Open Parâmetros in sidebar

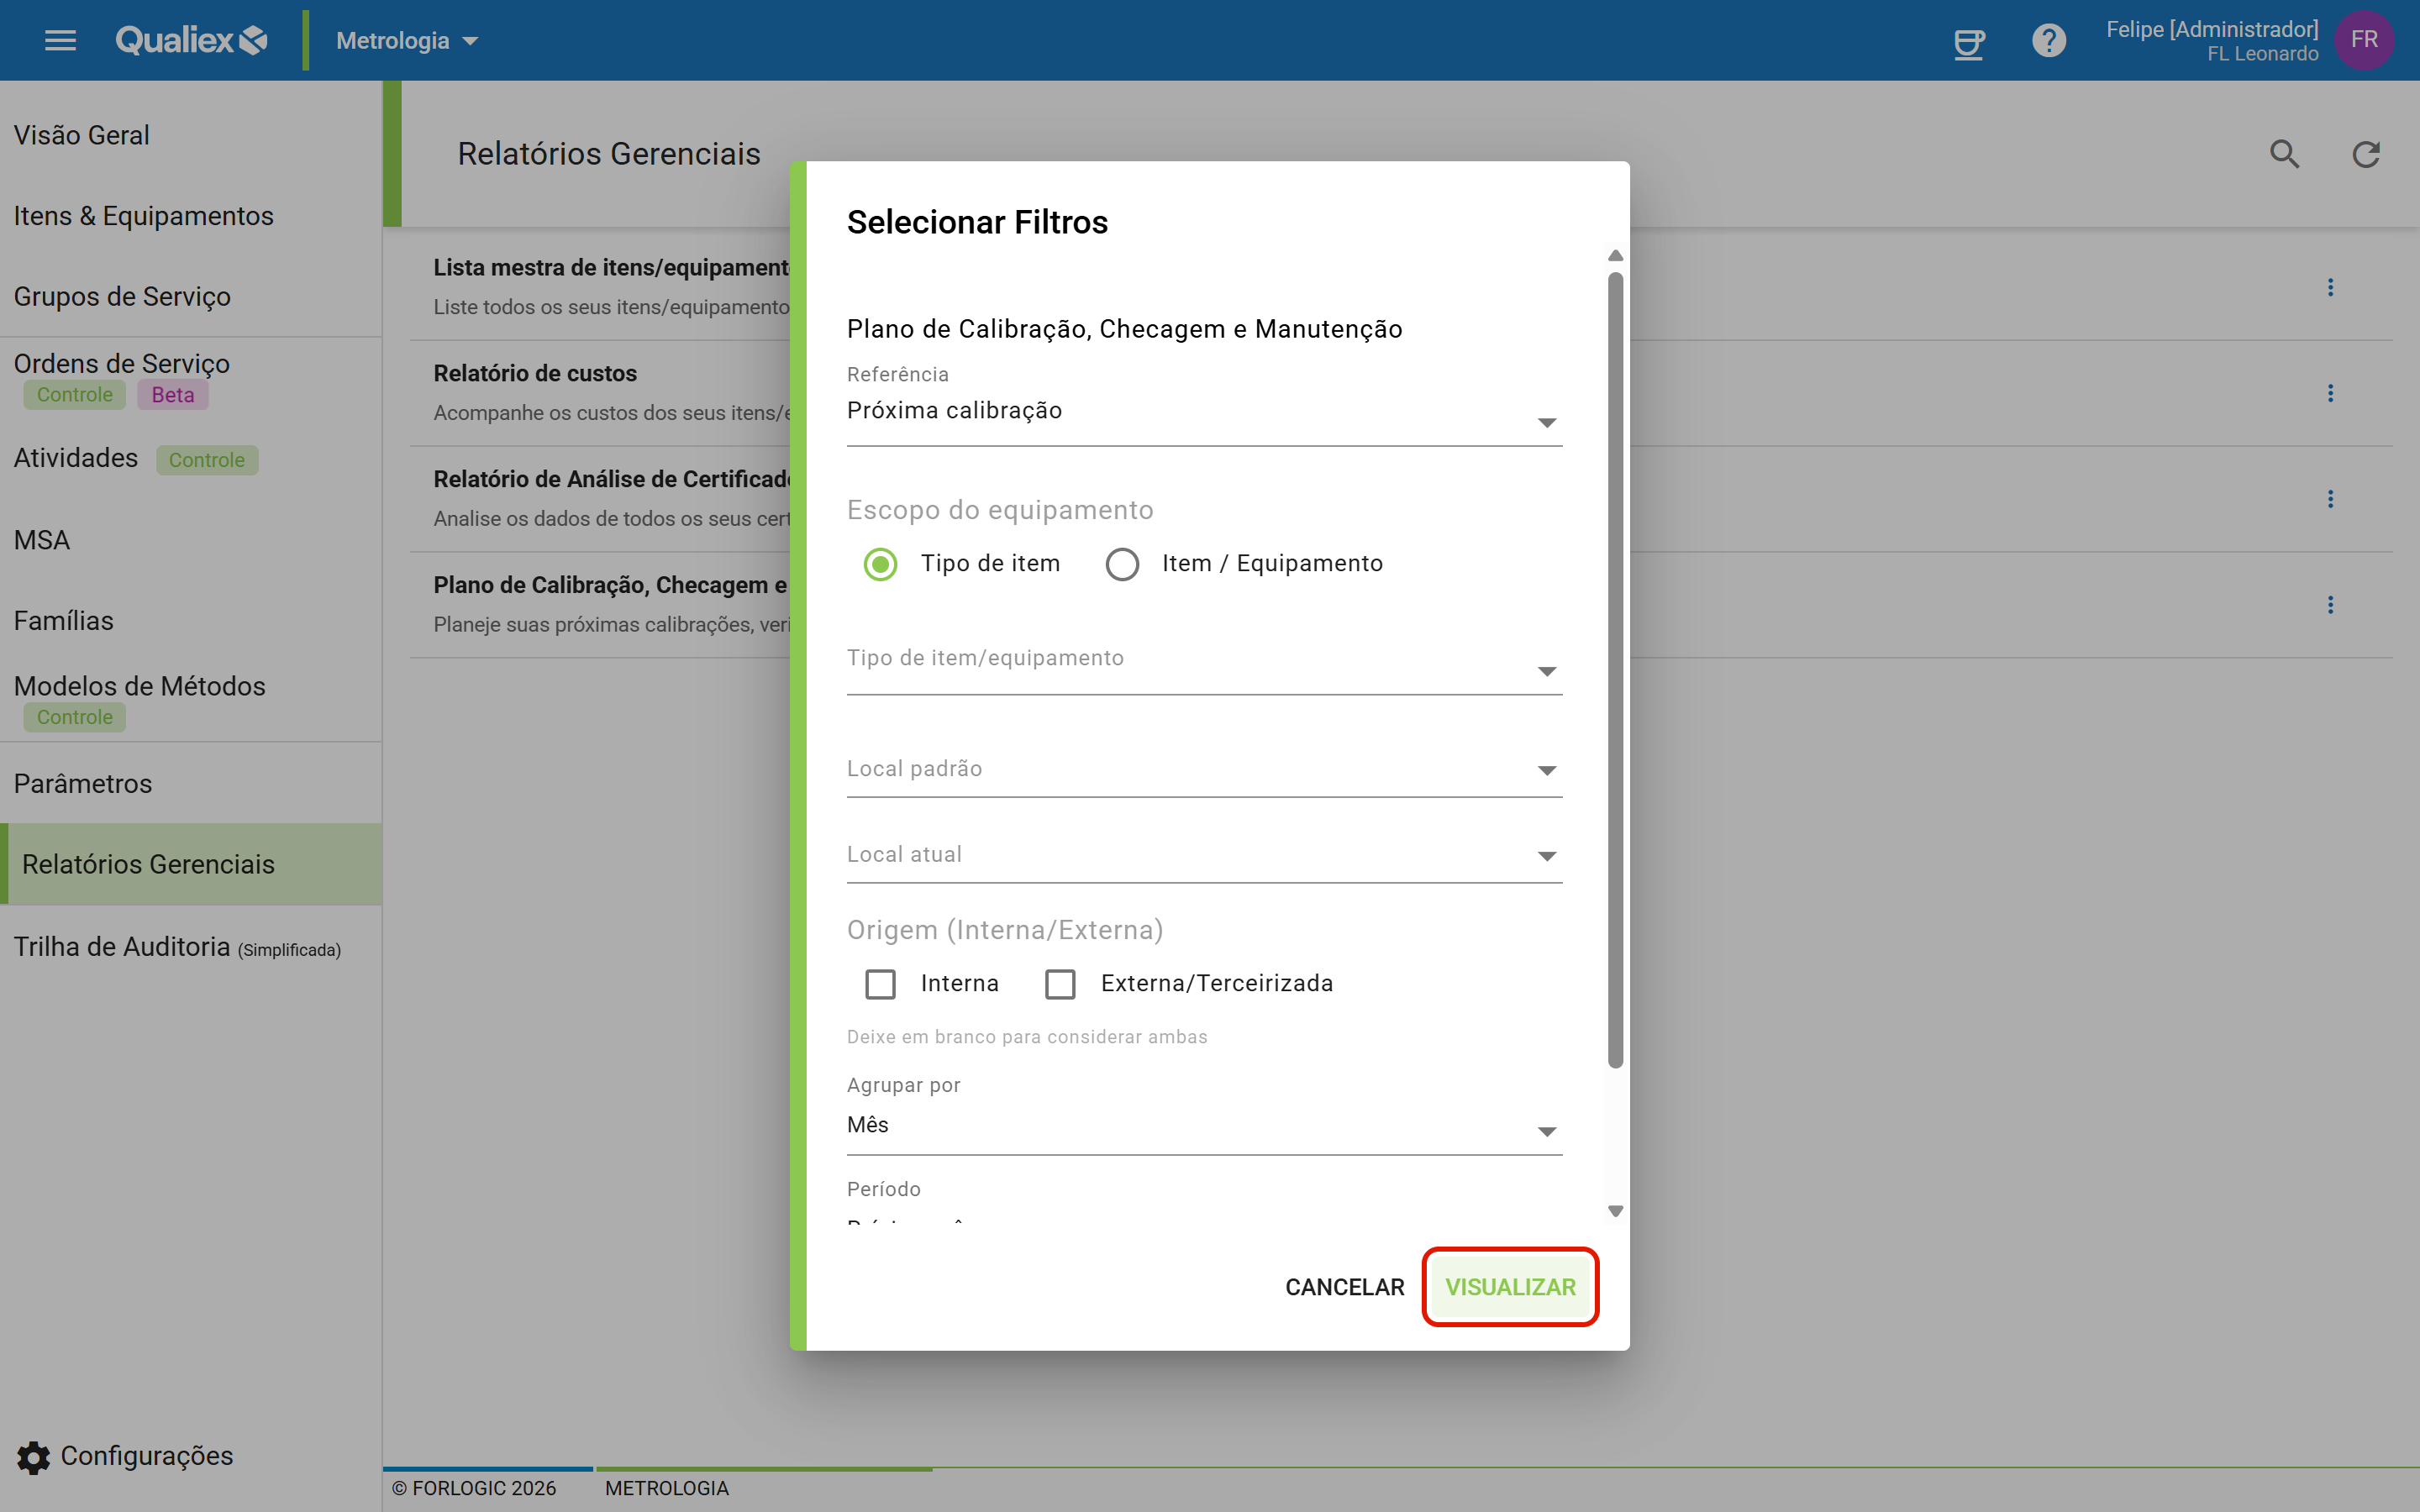click(190, 784)
